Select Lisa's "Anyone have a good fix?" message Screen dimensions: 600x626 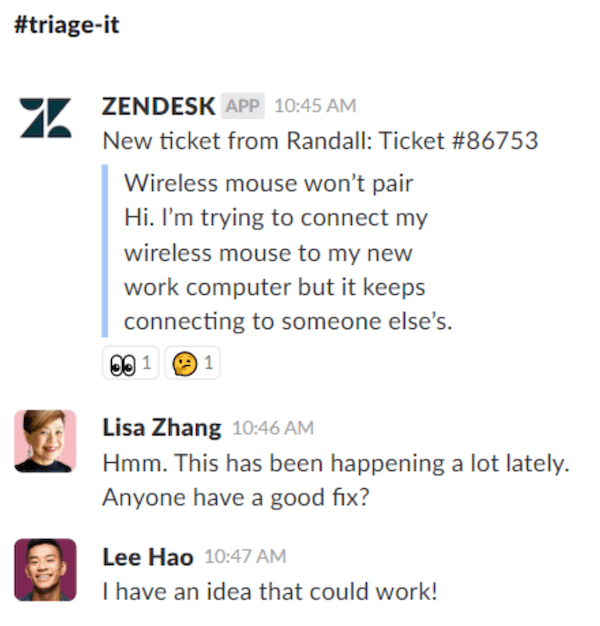tap(236, 495)
